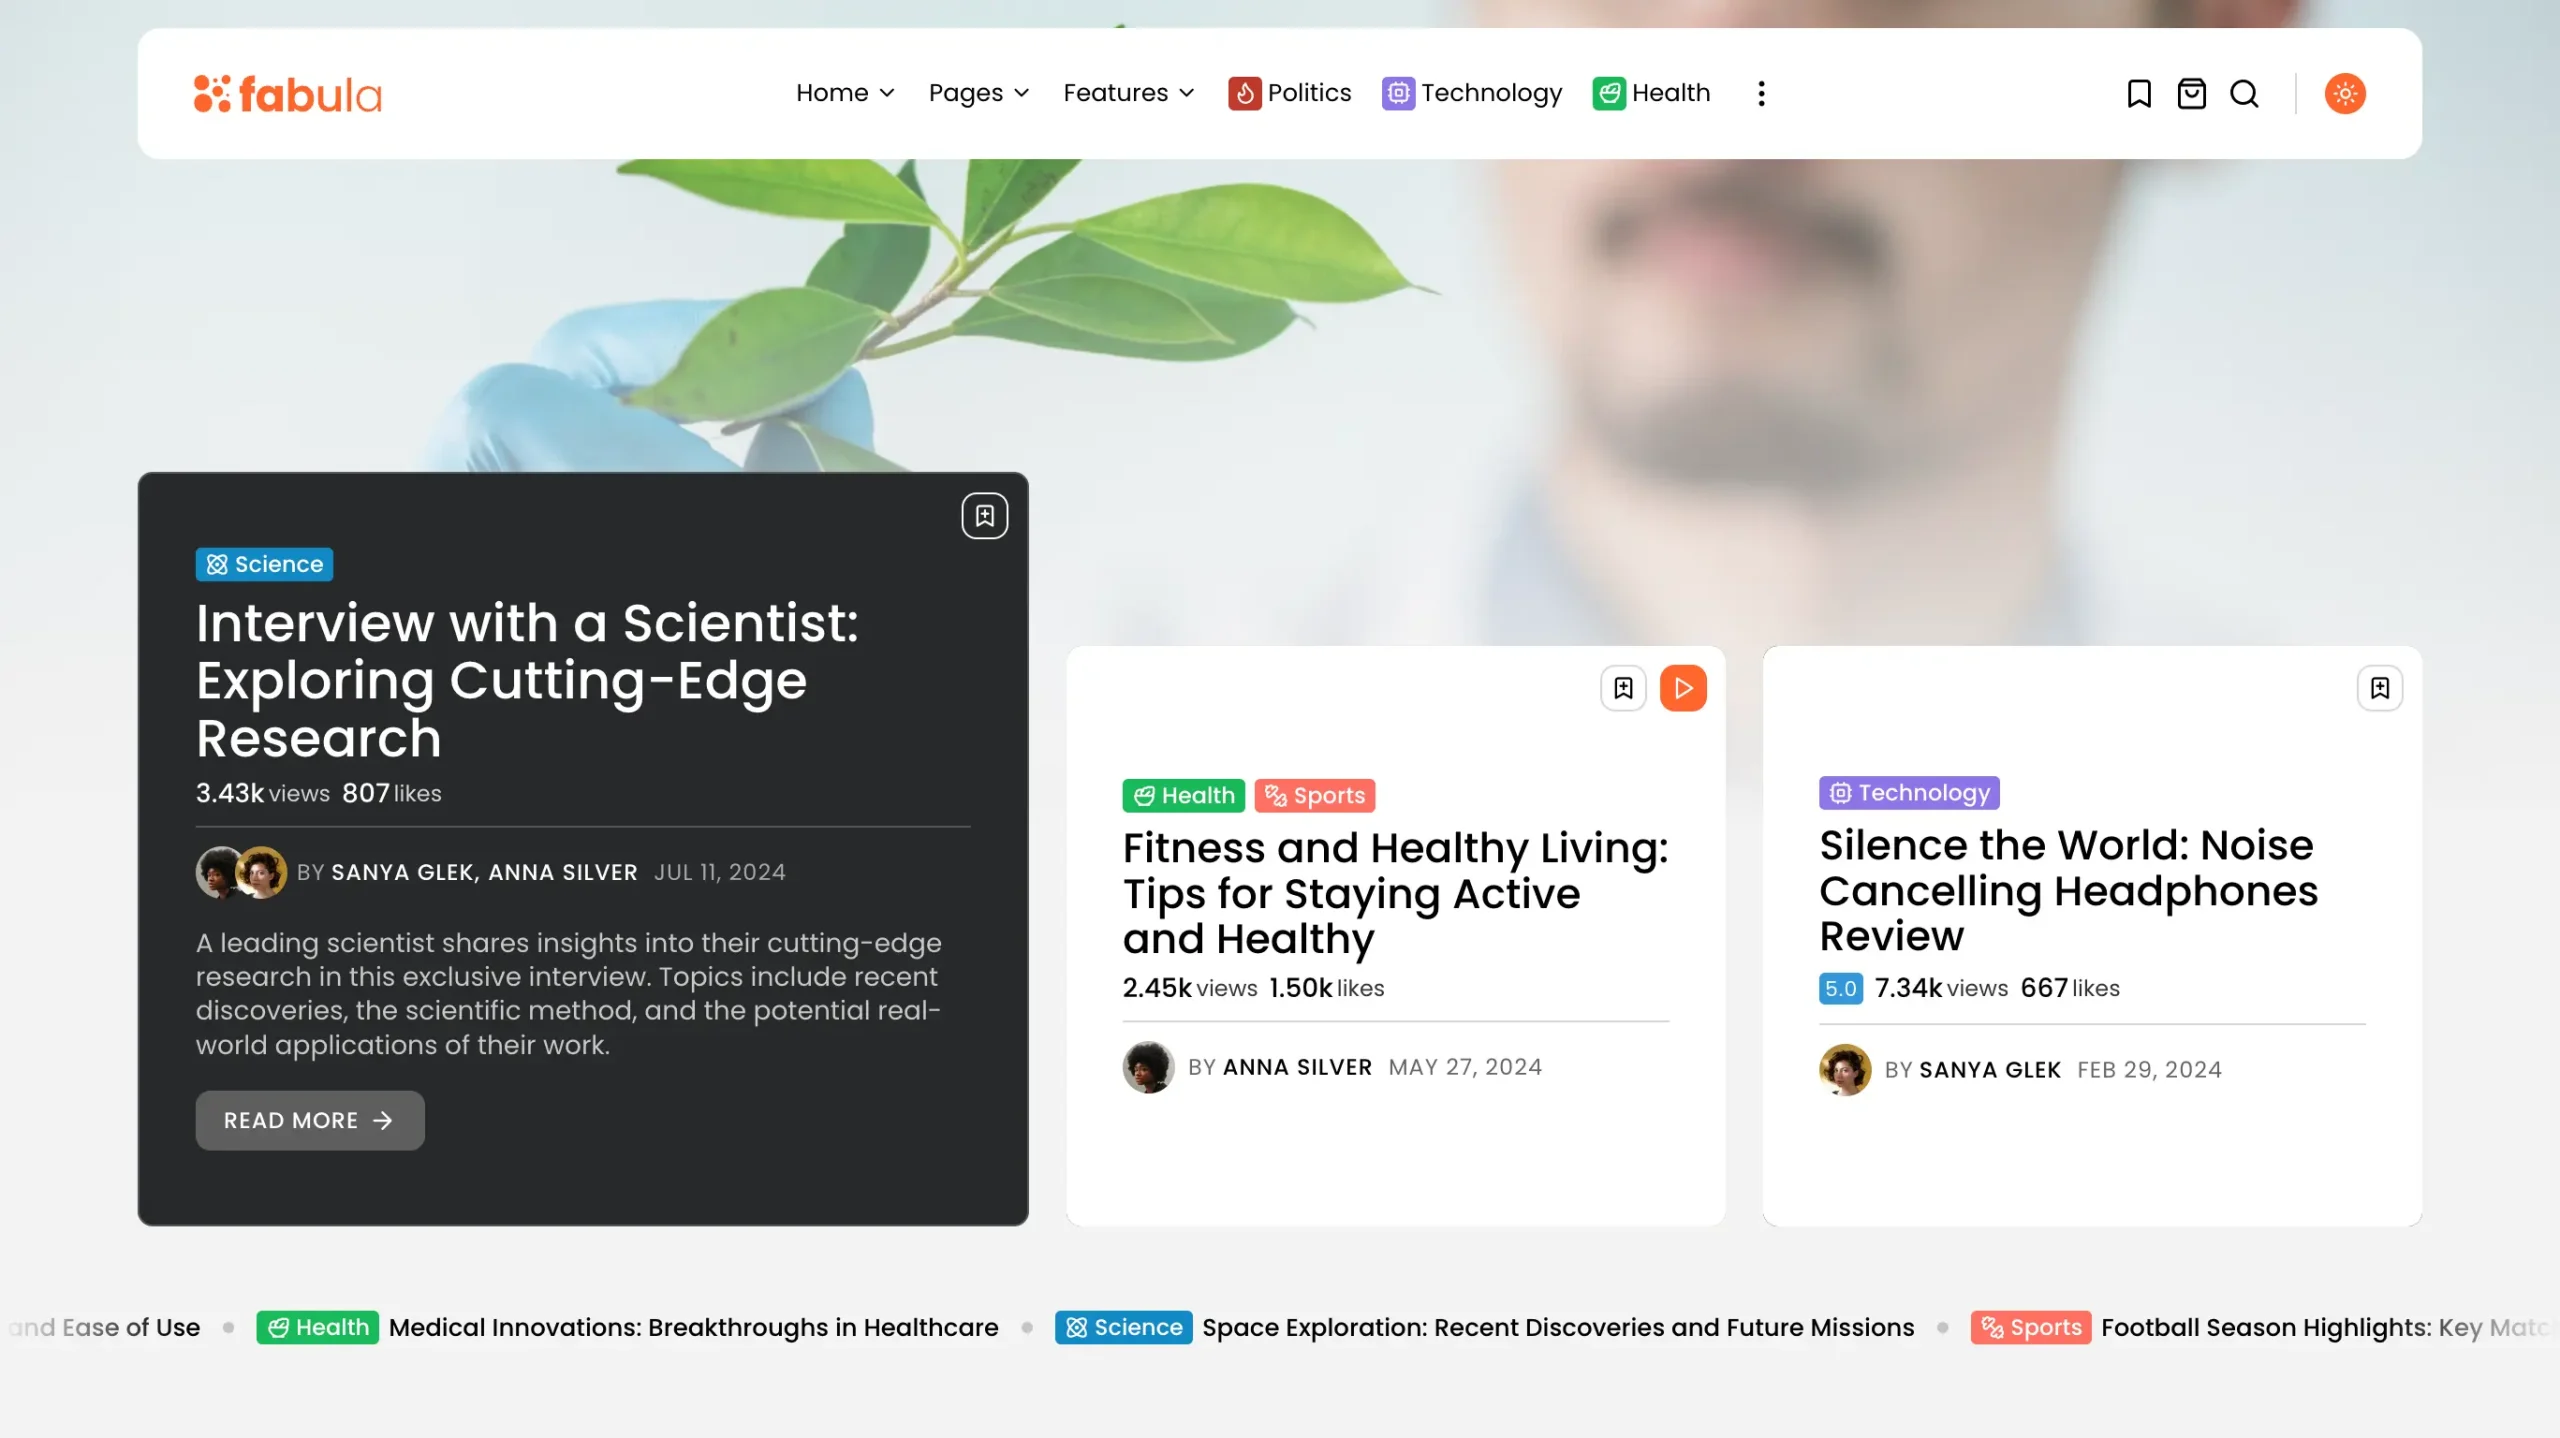The width and height of the screenshot is (2560, 1438).
Task: Toggle light/dark mode with the sun button
Action: click(x=2344, y=94)
